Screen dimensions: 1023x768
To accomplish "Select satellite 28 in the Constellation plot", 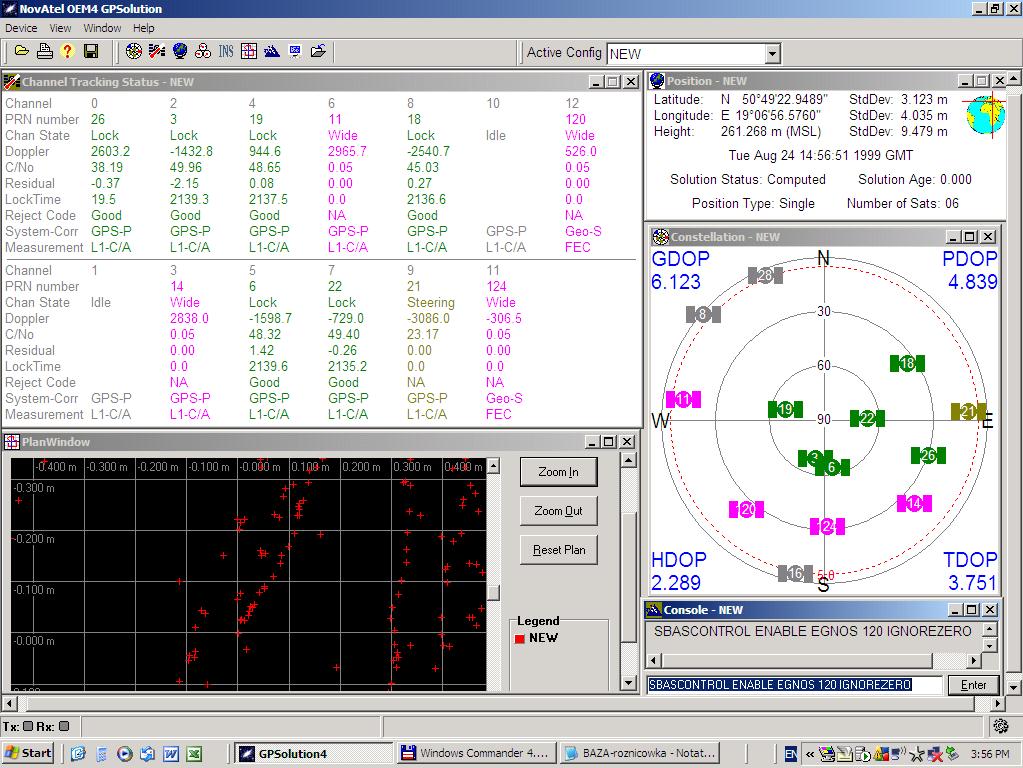I will point(765,275).
